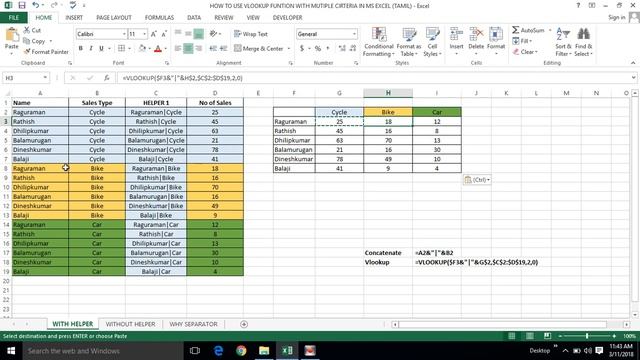Click the Increase Decimal icon
Viewport: 640px width, 360px height.
tap(342, 49)
